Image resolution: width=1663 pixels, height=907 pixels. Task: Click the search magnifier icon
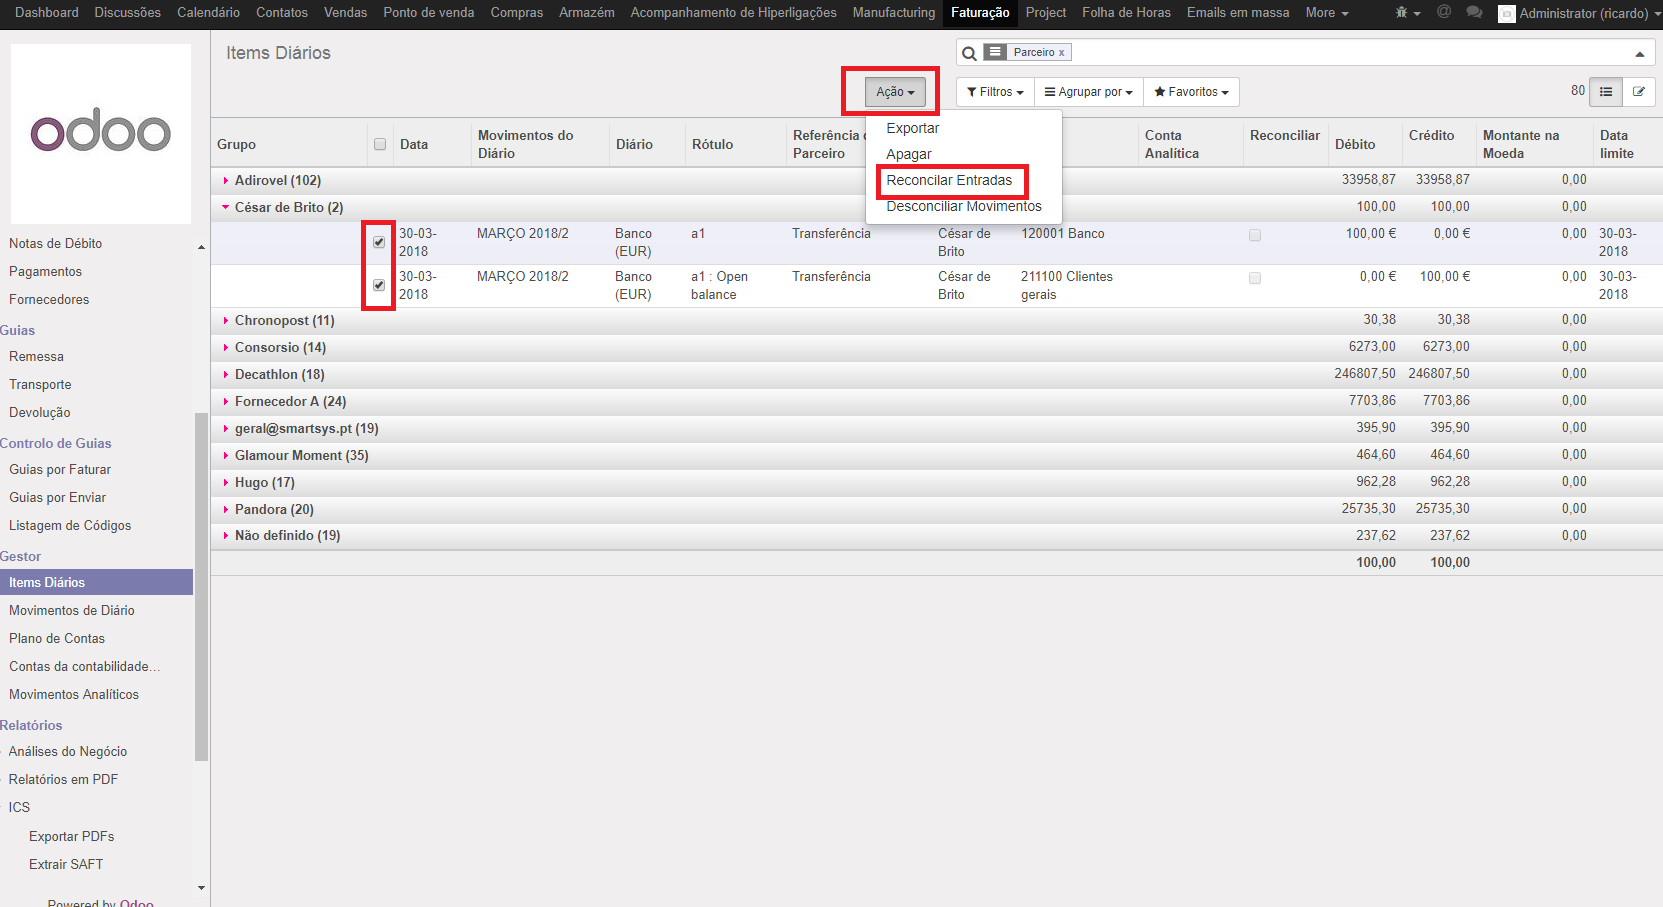[x=969, y=53]
